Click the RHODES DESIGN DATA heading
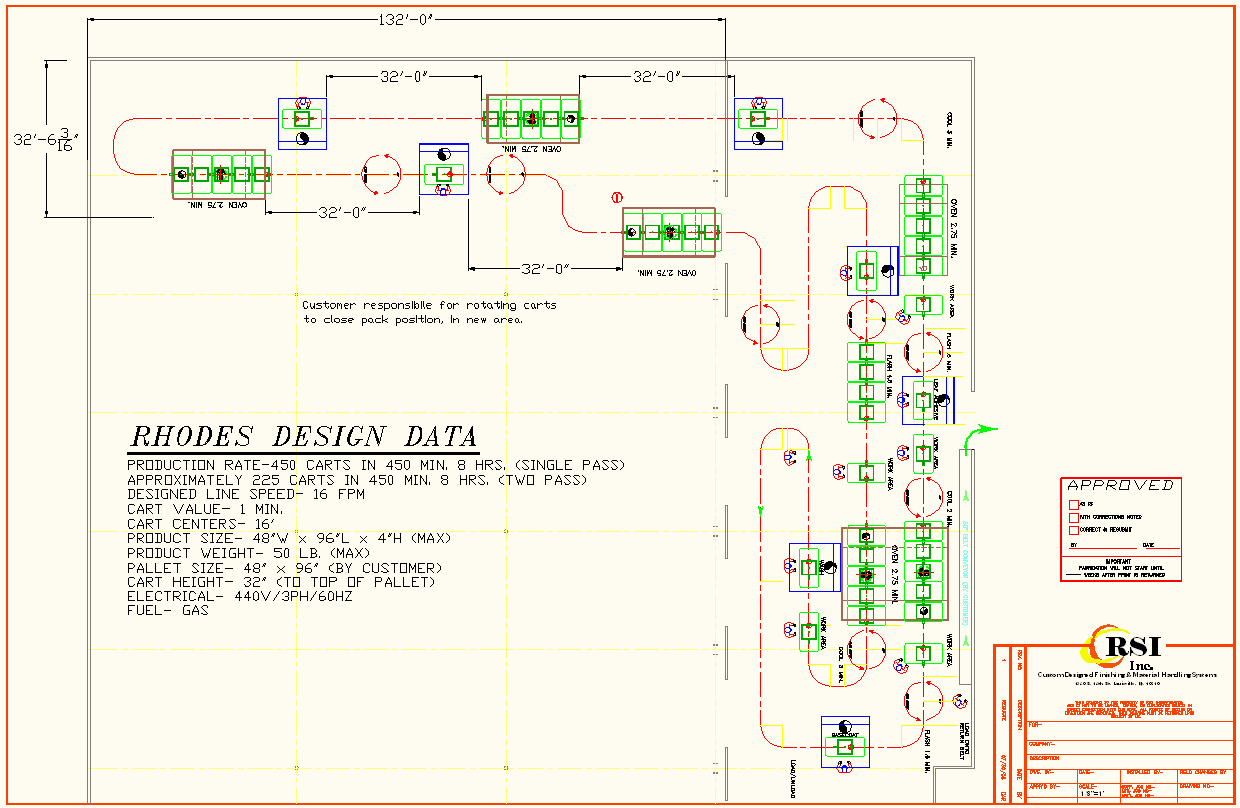Viewport: 1240px width, 808px height. click(x=304, y=437)
